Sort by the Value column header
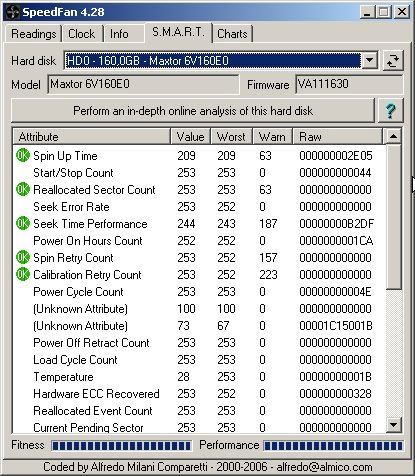The height and width of the screenshot is (476, 415). coord(191,136)
